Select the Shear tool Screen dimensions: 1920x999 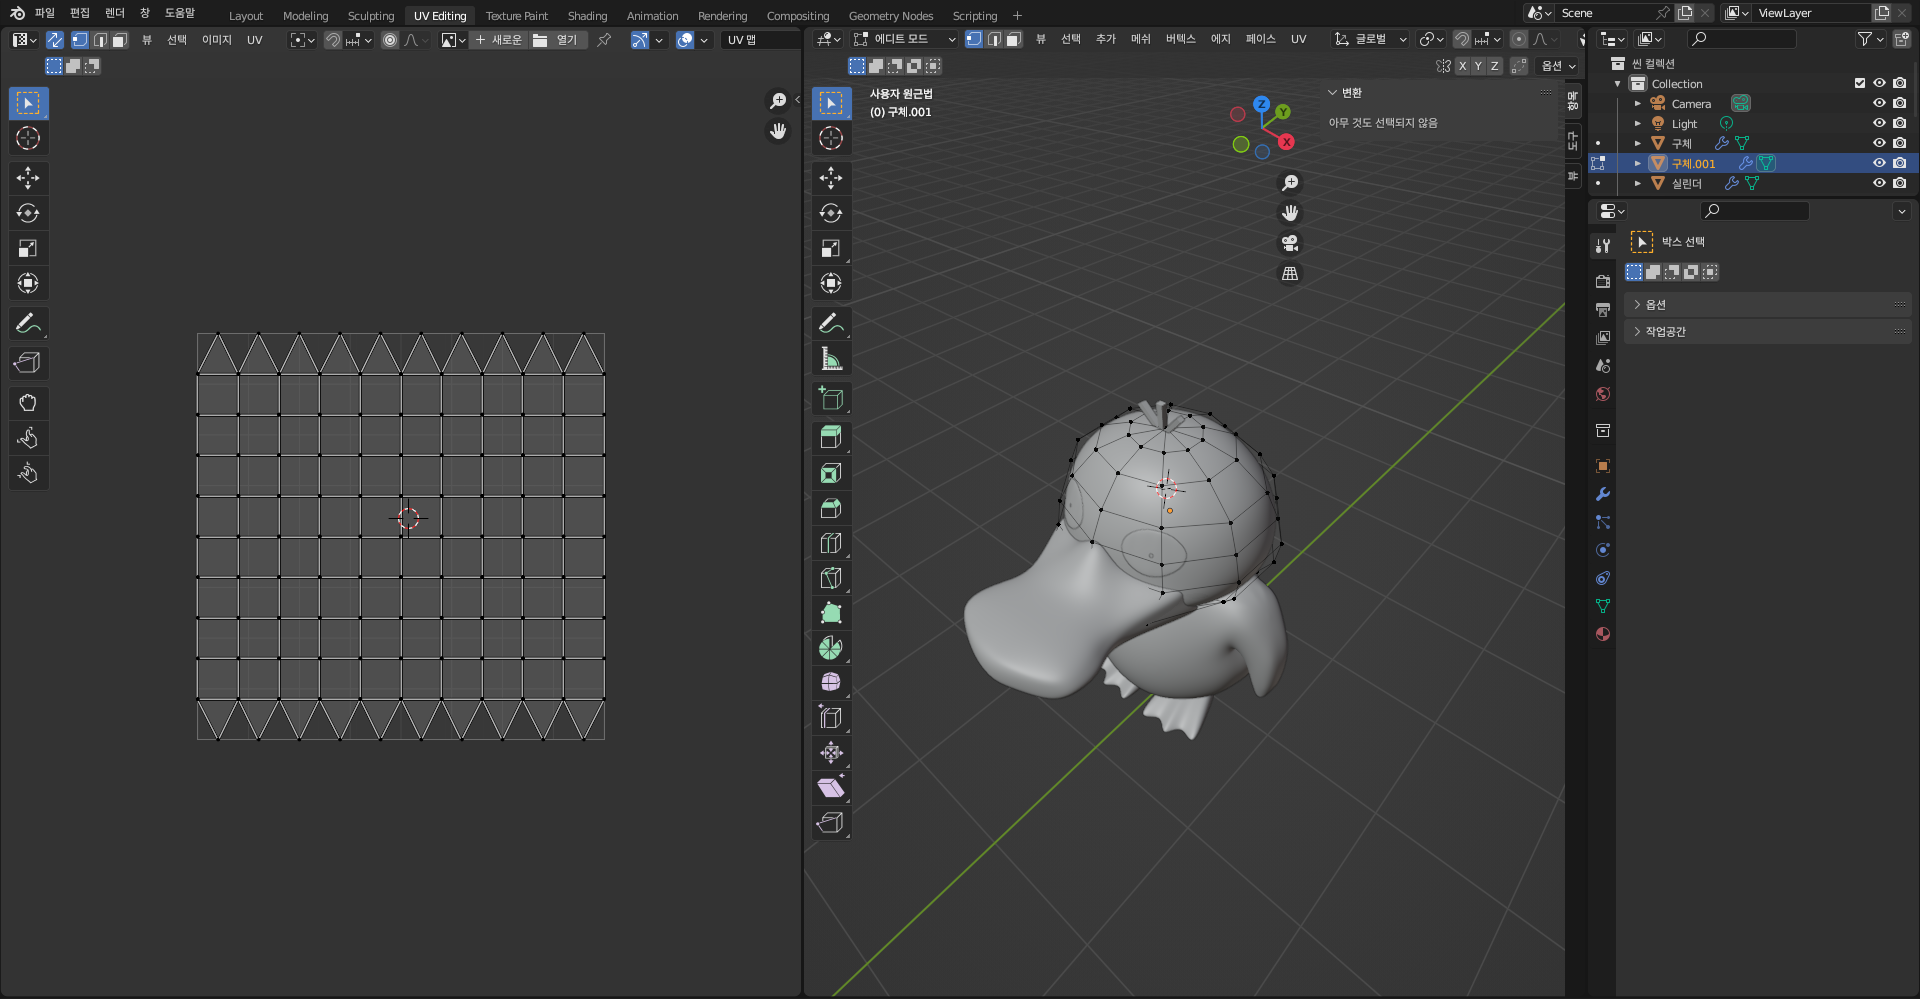(831, 788)
